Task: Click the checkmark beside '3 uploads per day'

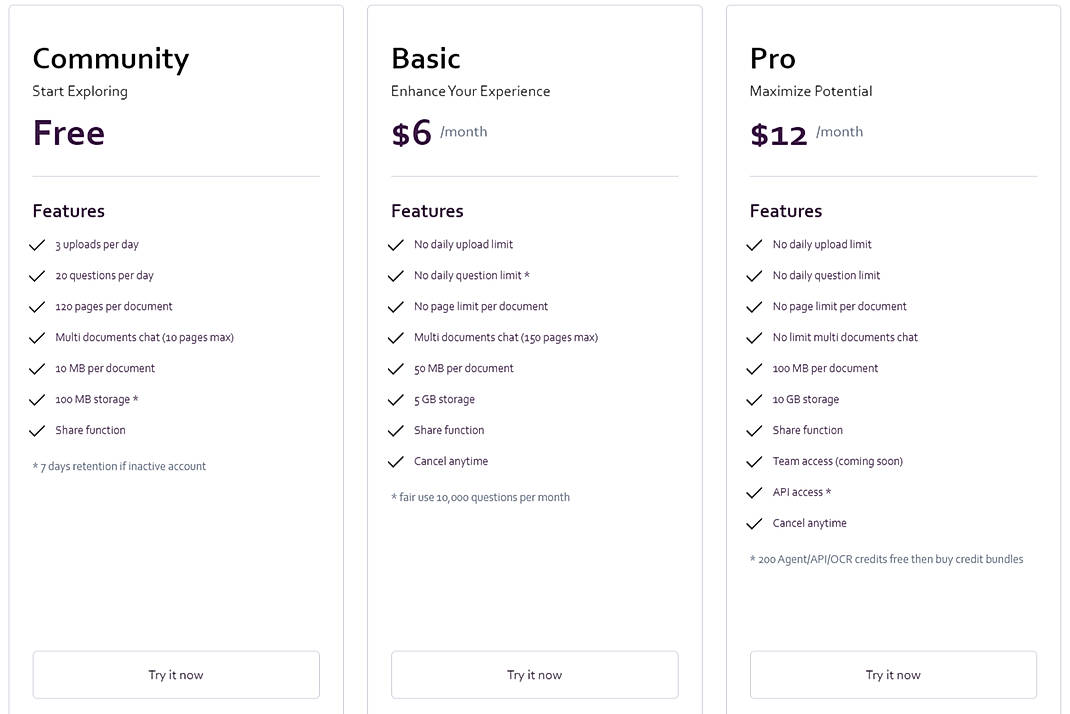Action: pos(37,244)
